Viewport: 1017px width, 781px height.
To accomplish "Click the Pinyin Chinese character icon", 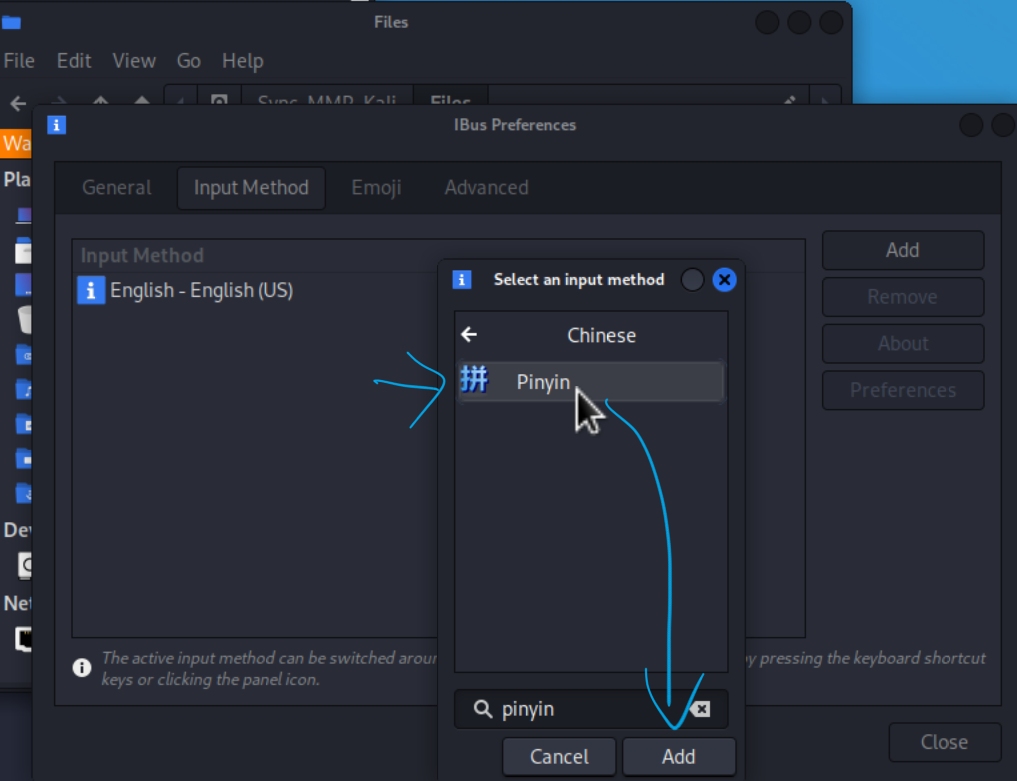I will point(473,379).
